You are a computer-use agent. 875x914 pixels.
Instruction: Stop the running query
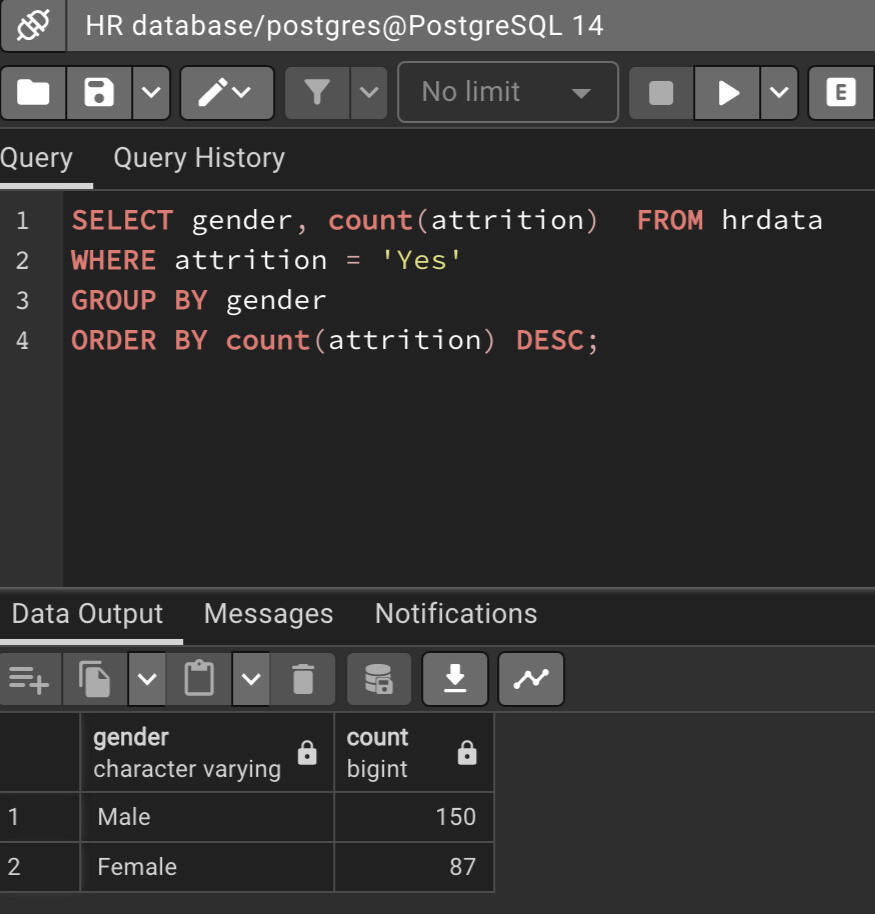[x=661, y=93]
